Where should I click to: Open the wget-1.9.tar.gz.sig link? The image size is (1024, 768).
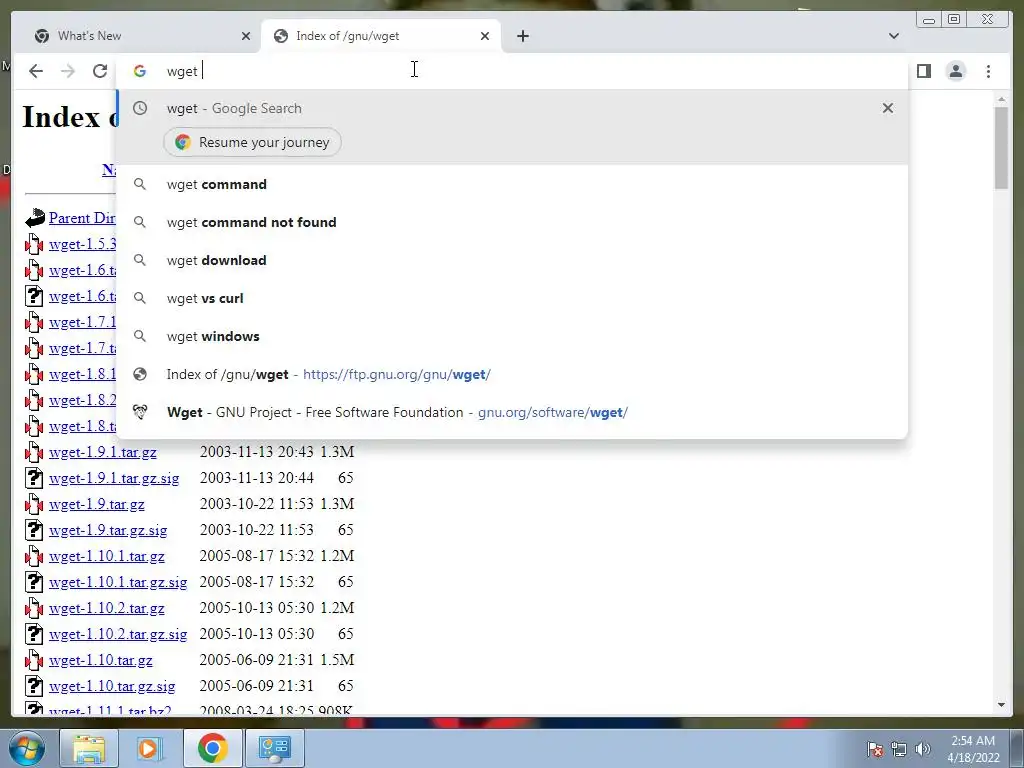click(x=108, y=530)
